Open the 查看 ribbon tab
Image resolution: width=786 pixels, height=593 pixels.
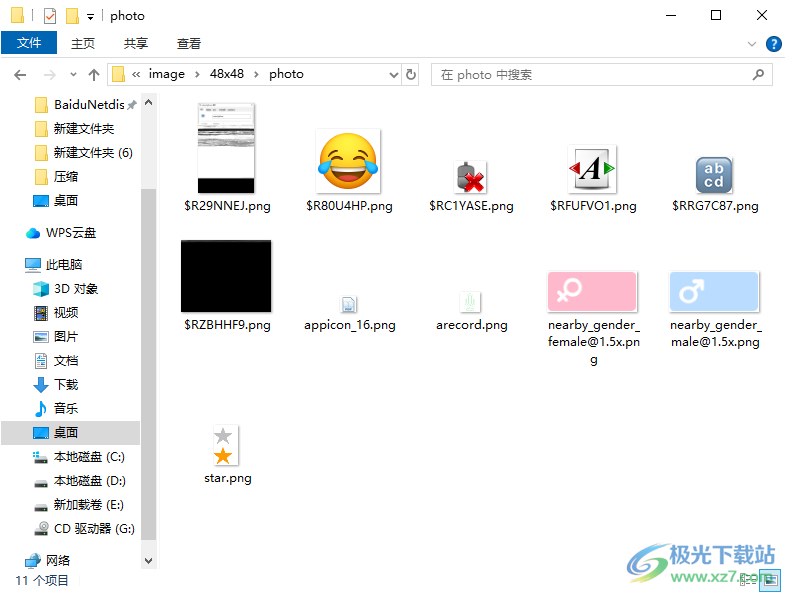tap(189, 44)
